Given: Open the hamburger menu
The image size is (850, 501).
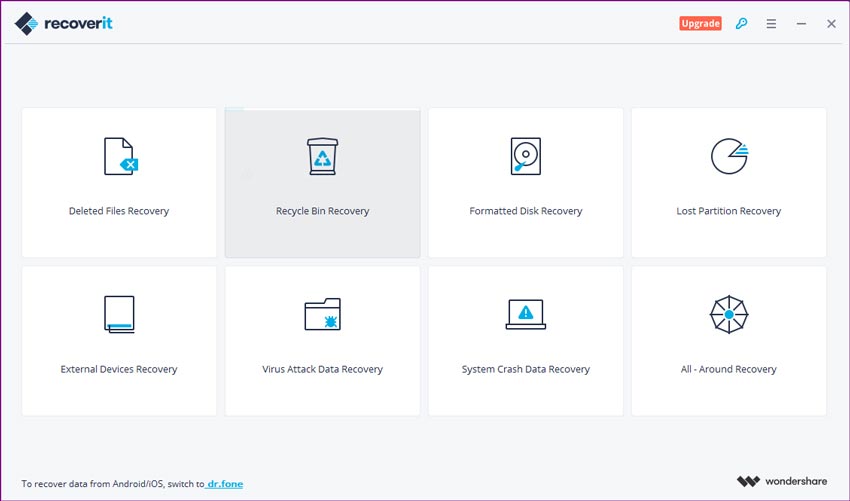Looking at the screenshot, I should tap(771, 23).
